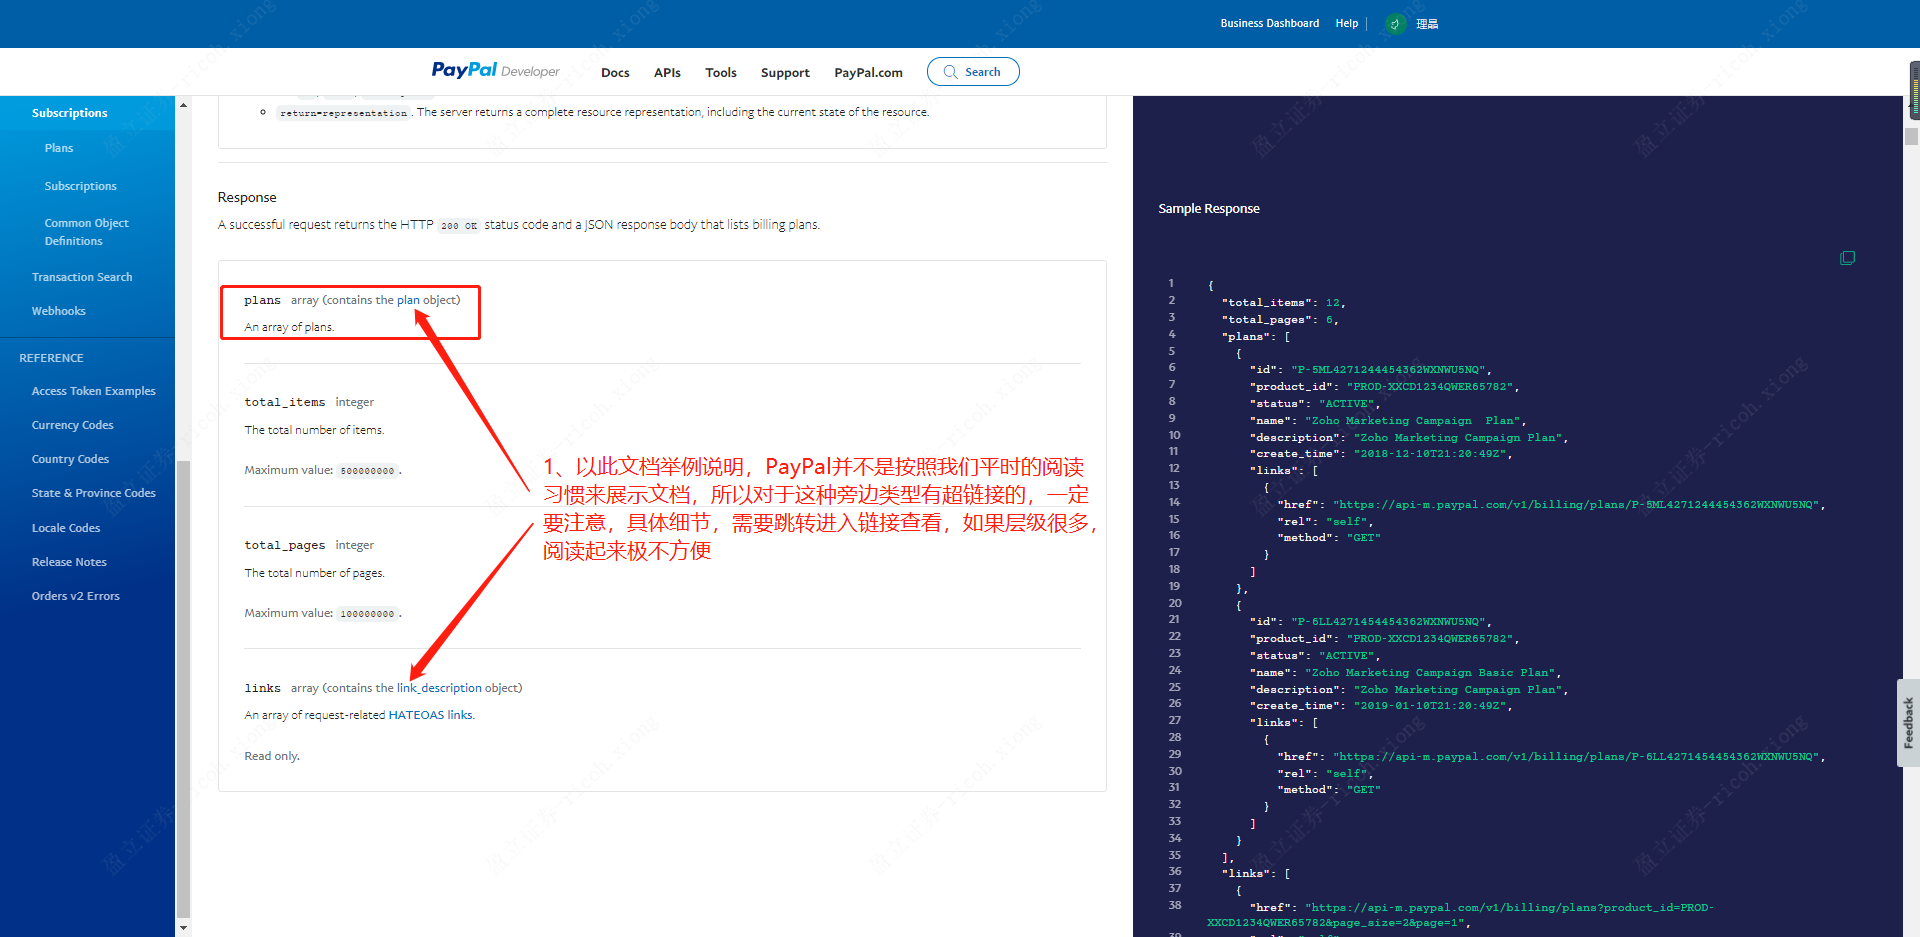
Task: Click the user avatar icon in header
Action: click(1396, 24)
